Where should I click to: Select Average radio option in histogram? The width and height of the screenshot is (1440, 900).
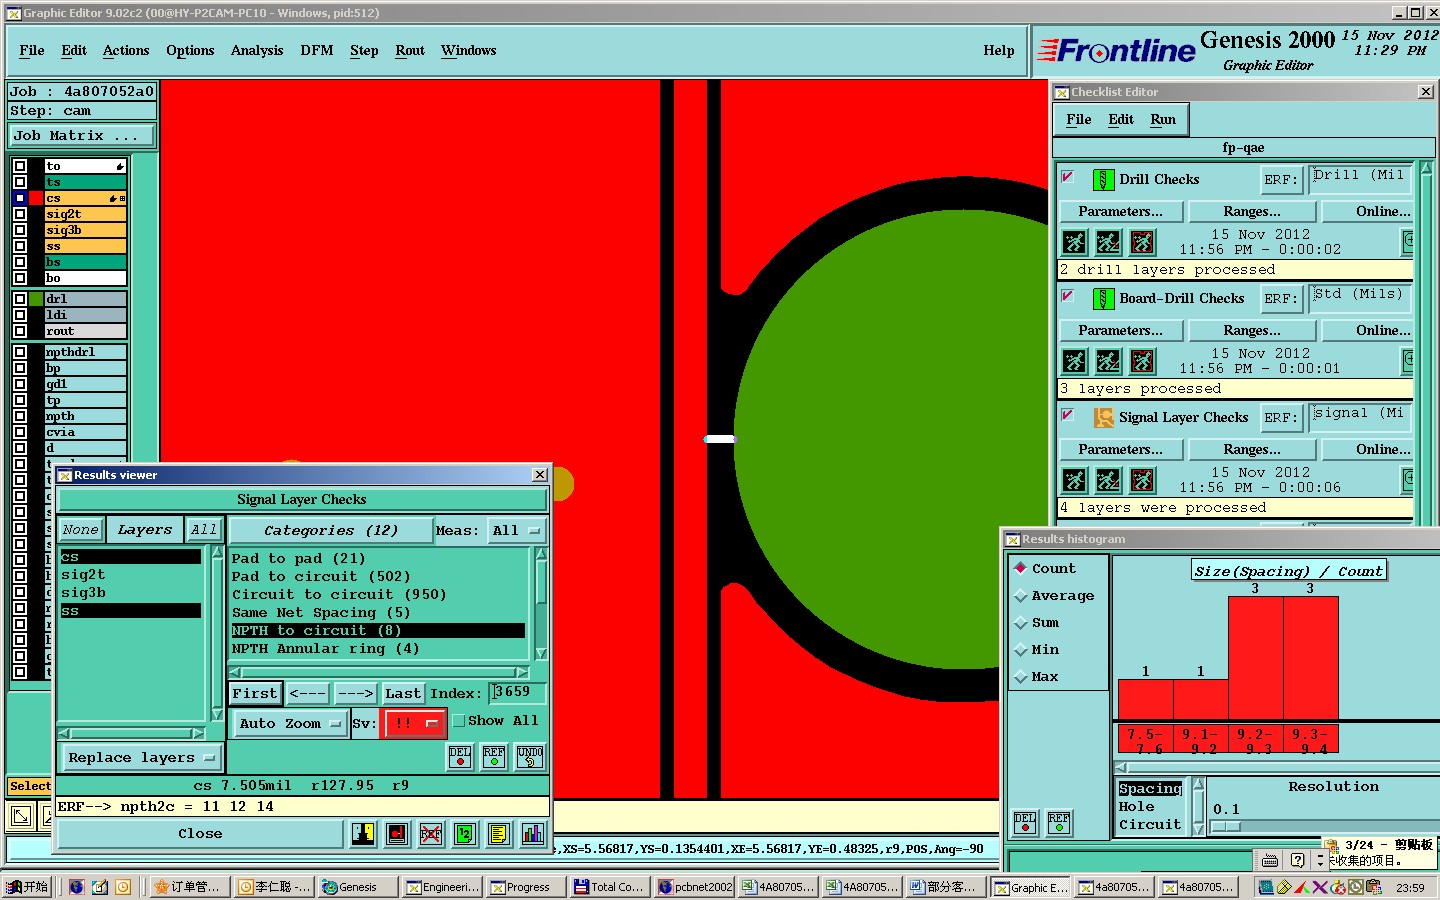tap(1021, 596)
